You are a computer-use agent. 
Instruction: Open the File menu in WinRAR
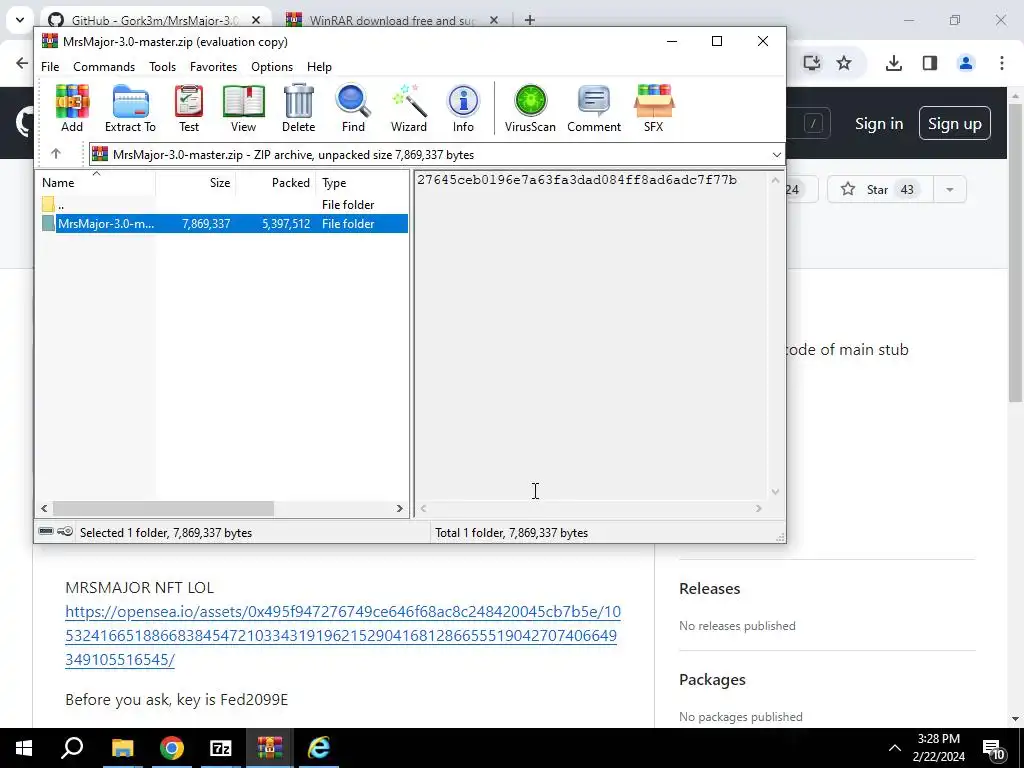tap(50, 67)
